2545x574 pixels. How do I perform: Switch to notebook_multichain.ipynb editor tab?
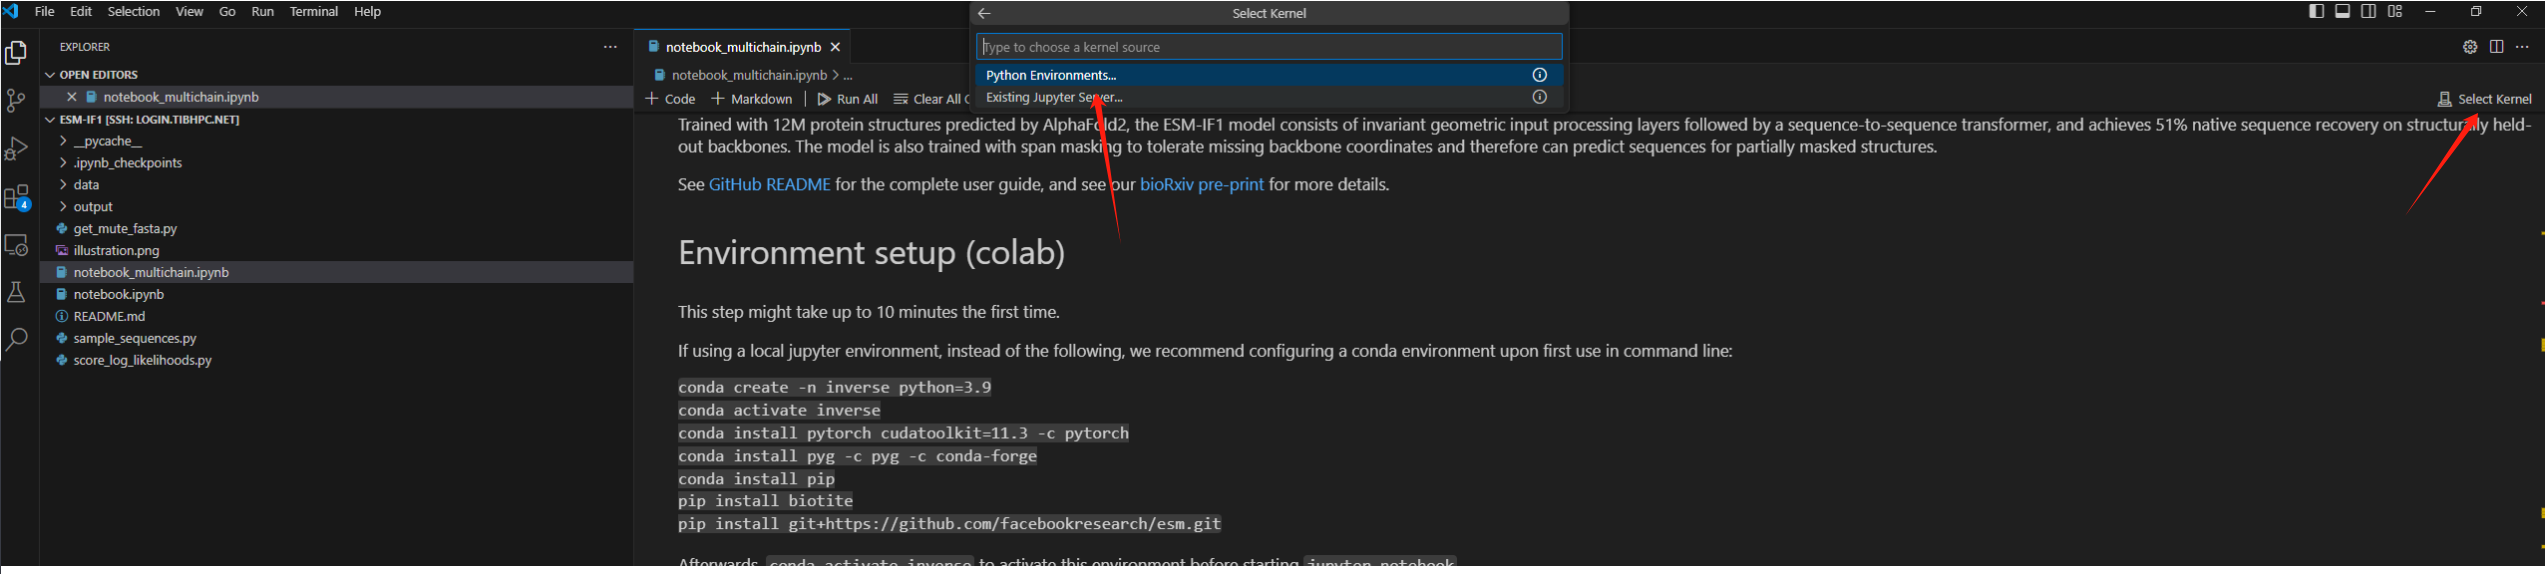click(x=743, y=47)
